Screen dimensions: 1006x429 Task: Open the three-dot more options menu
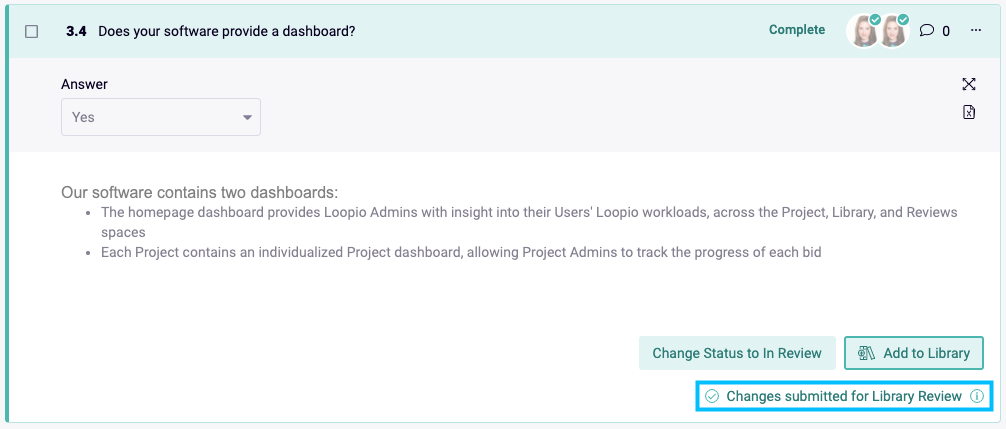976,30
